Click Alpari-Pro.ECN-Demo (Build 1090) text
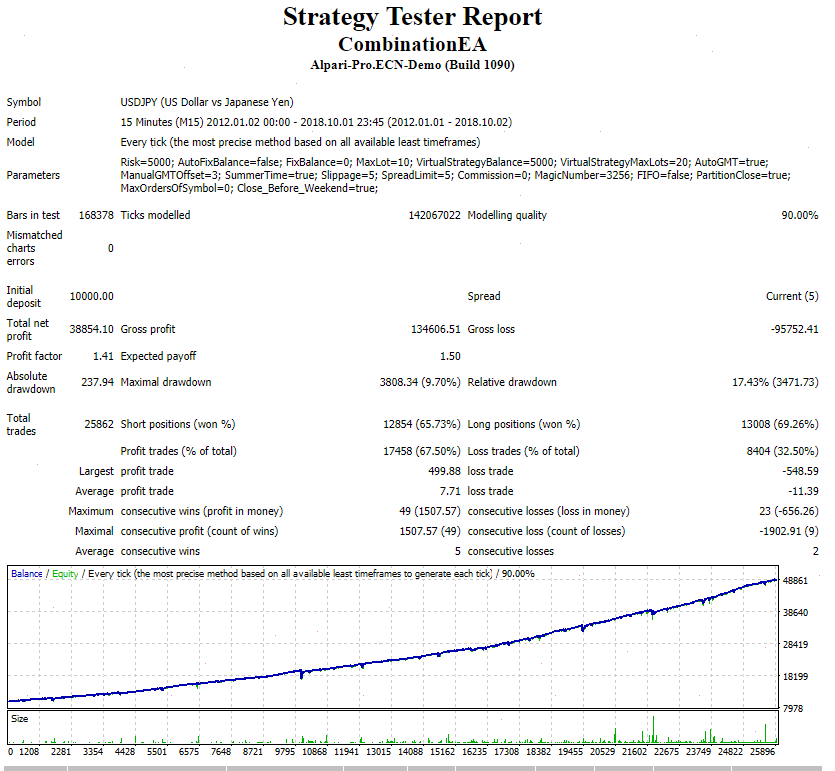 pos(412,65)
